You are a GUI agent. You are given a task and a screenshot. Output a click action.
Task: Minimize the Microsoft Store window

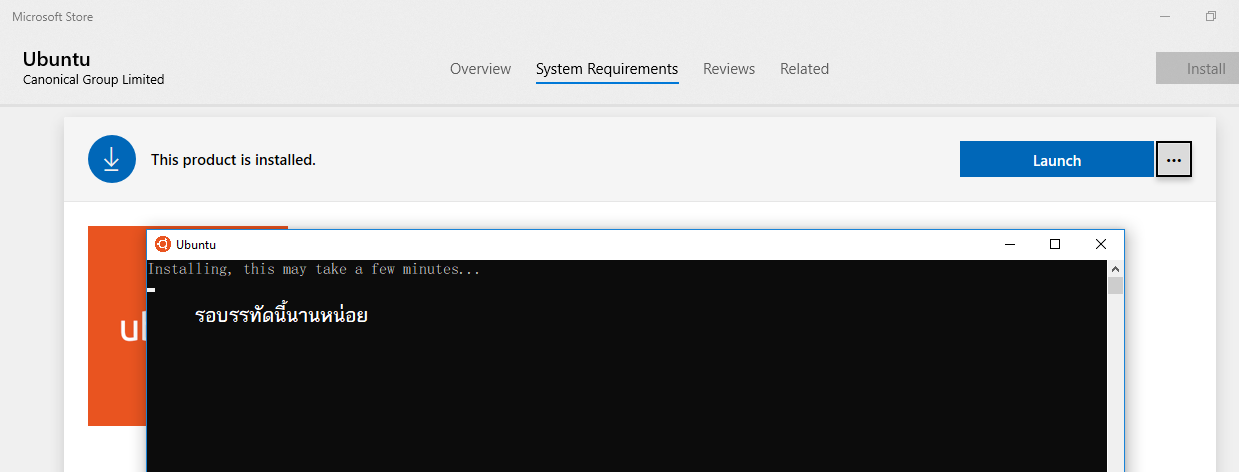1165,17
